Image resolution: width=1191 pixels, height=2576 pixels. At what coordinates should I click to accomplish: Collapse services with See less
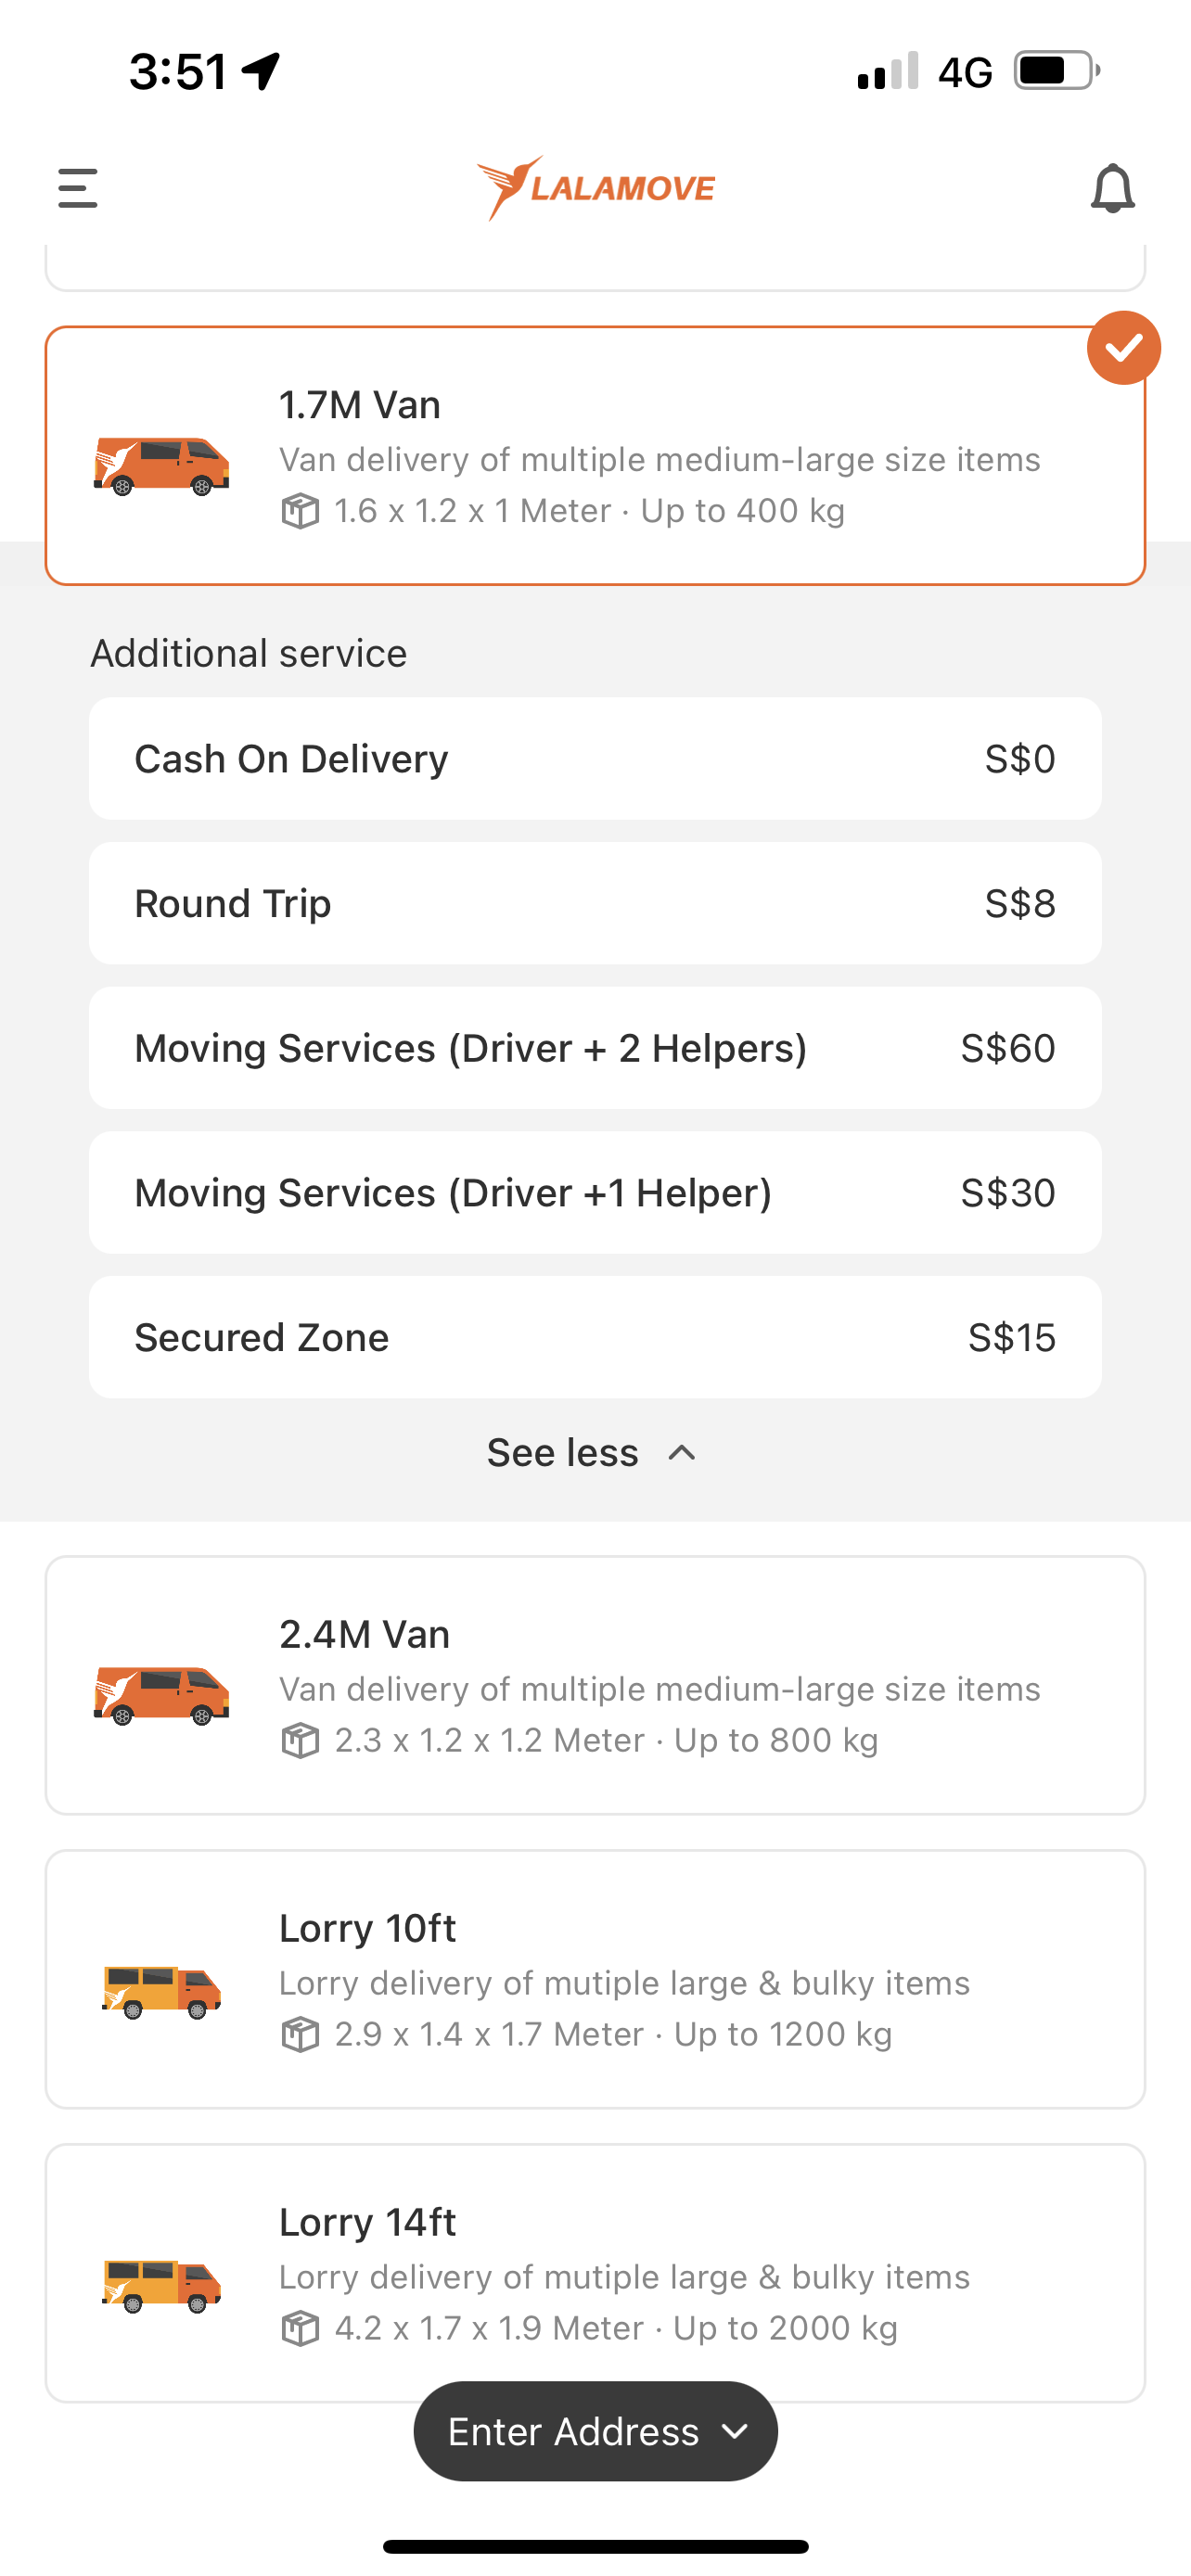point(592,1452)
